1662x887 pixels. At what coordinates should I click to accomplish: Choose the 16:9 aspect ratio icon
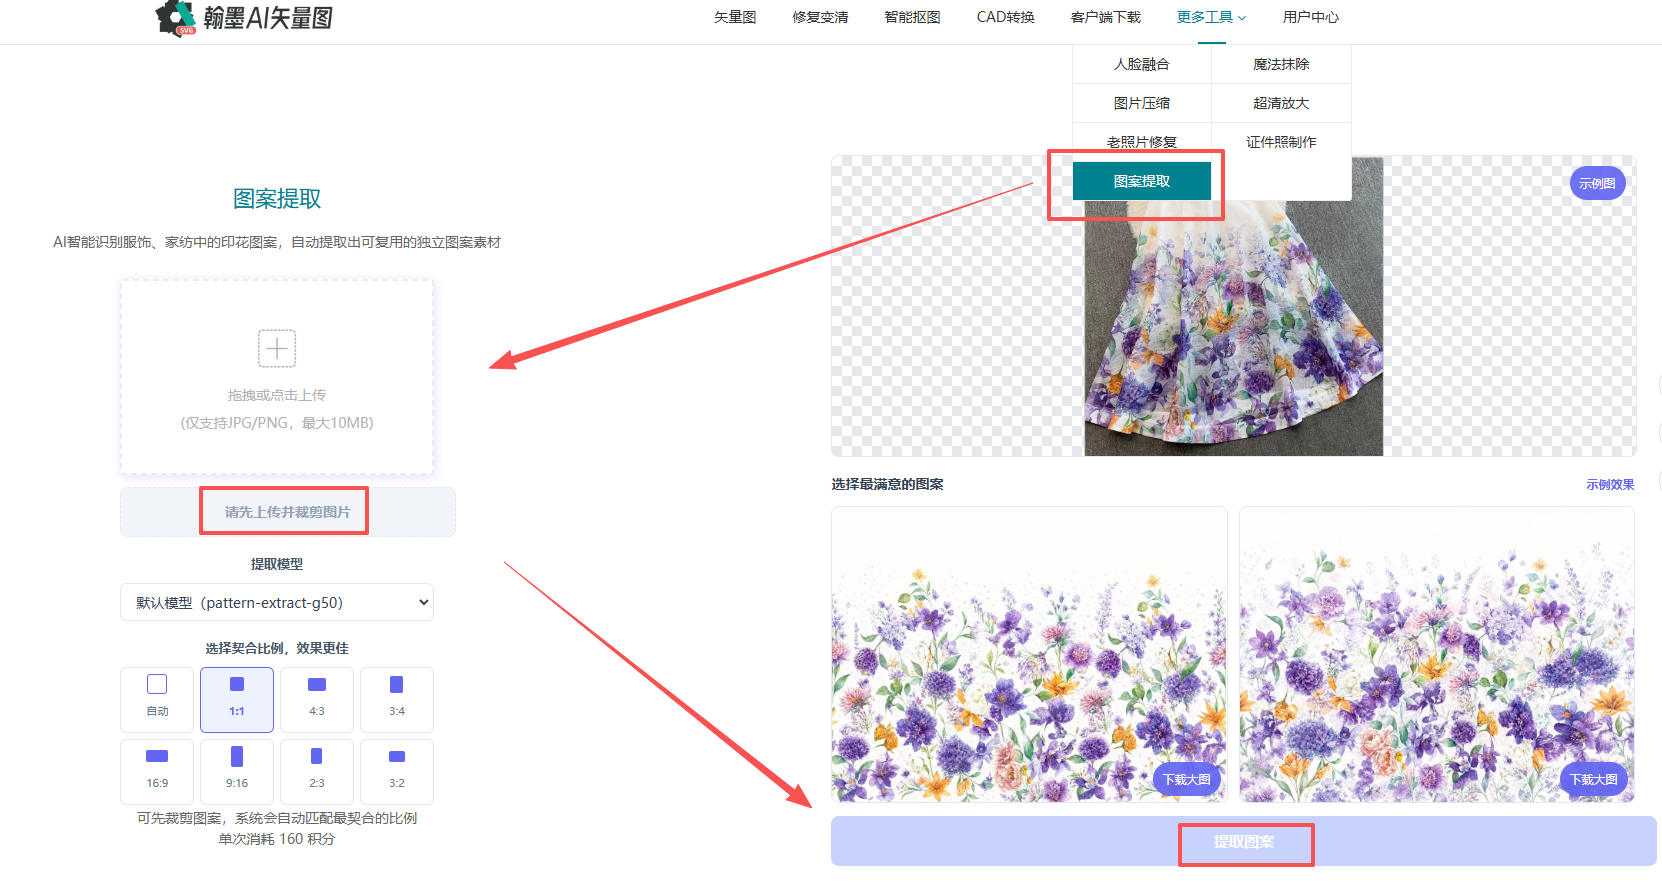(157, 756)
